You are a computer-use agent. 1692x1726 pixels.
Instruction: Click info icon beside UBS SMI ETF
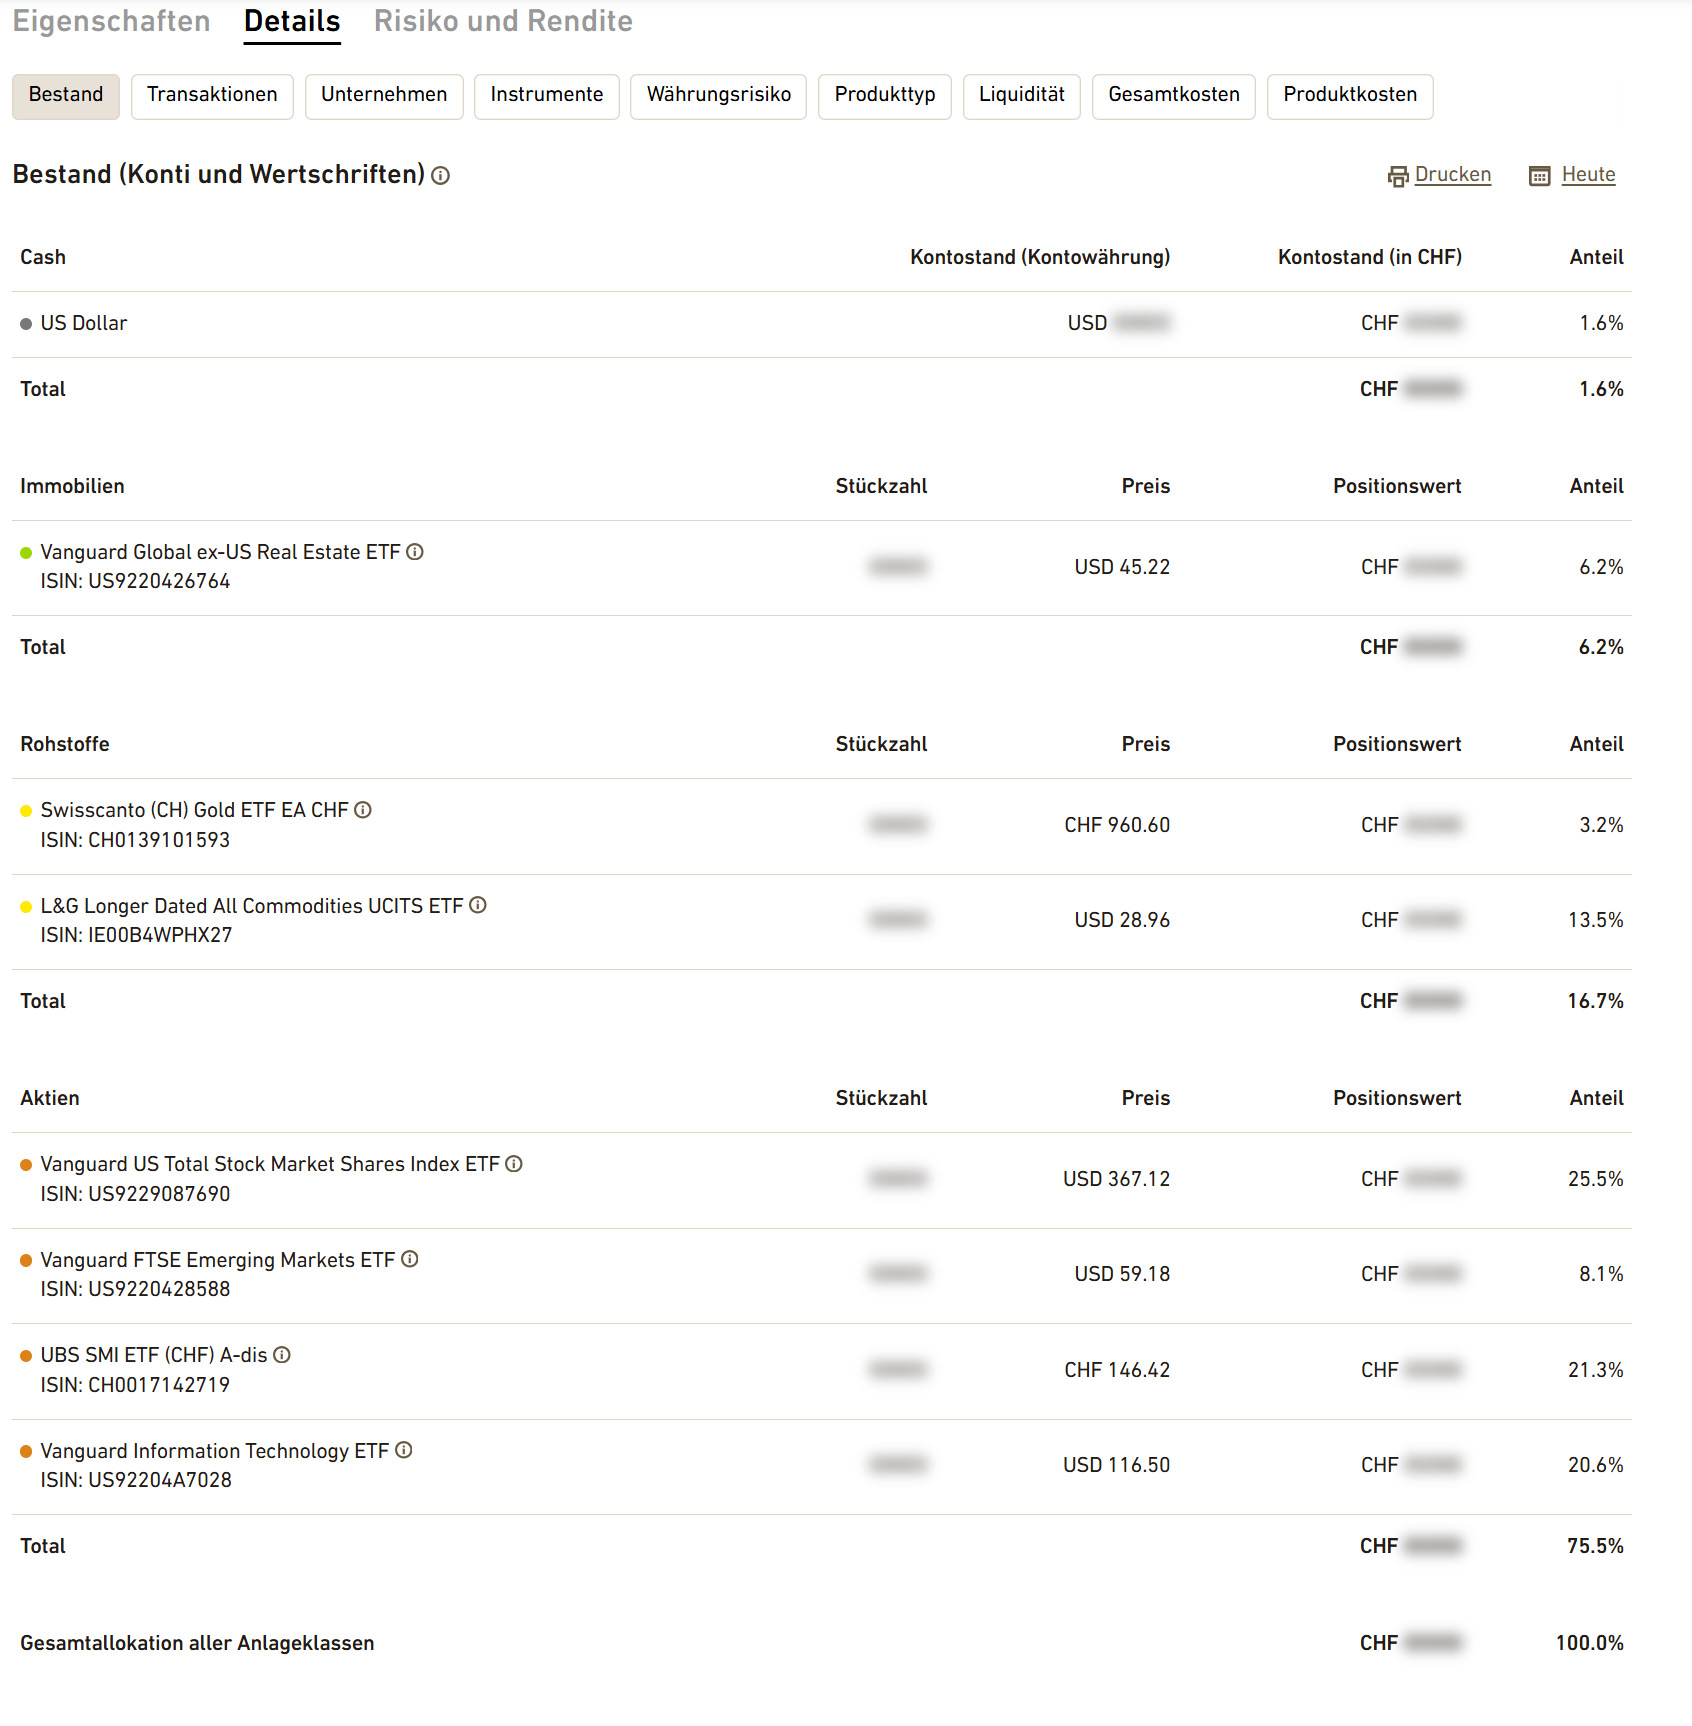[282, 1355]
